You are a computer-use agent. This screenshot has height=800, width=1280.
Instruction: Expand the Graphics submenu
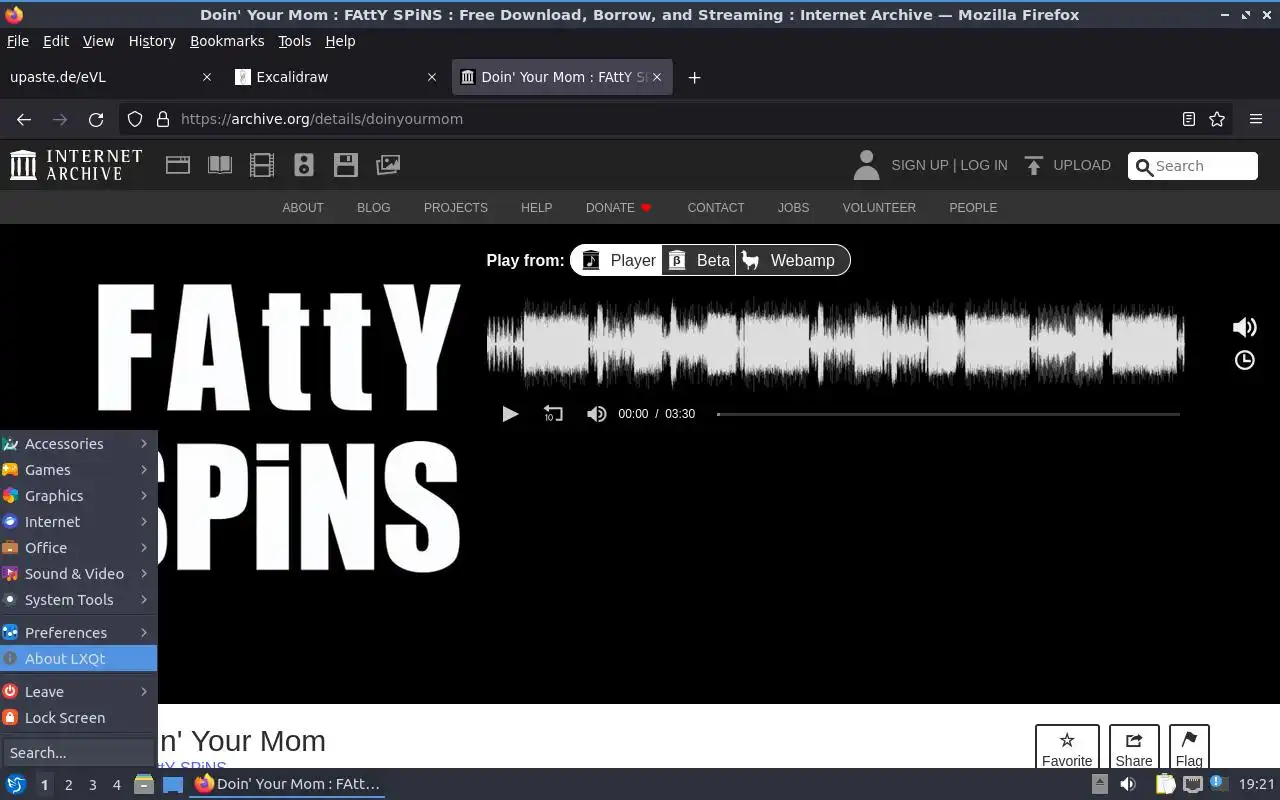click(x=78, y=496)
